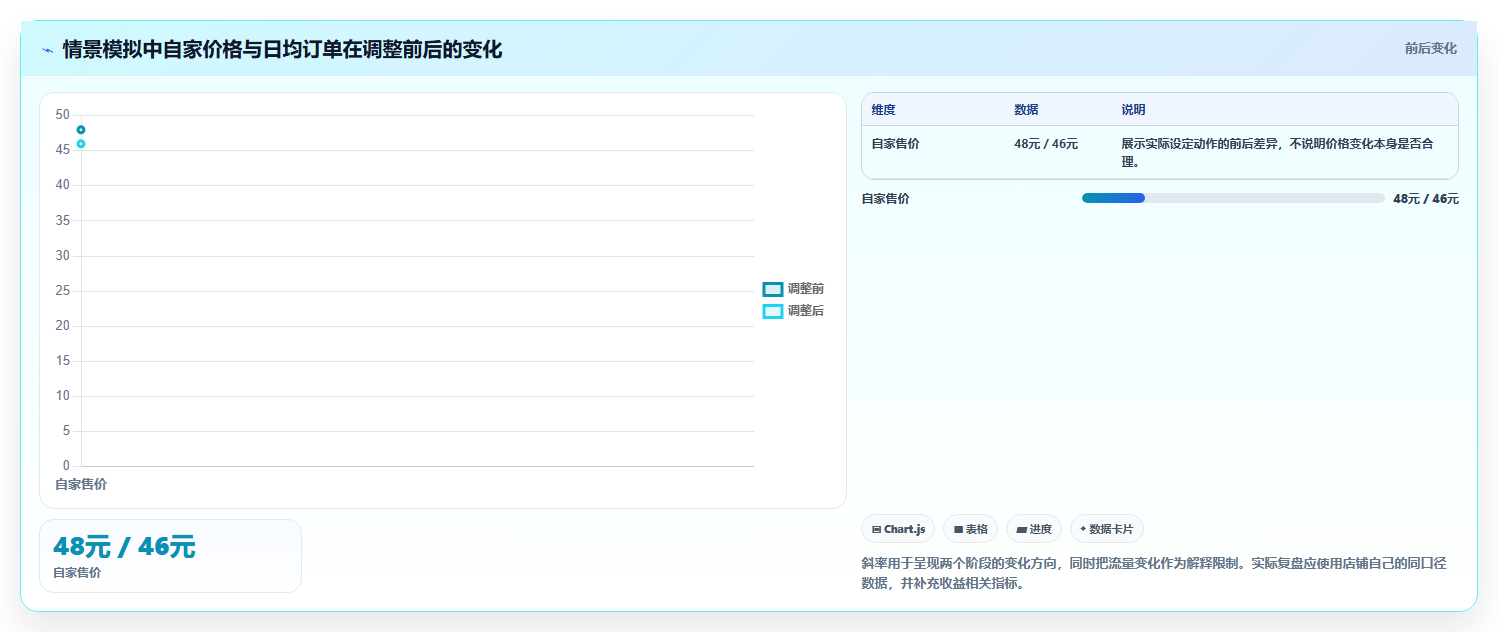Click the 表格 chip icon
The width and height of the screenshot is (1498, 632).
click(958, 529)
